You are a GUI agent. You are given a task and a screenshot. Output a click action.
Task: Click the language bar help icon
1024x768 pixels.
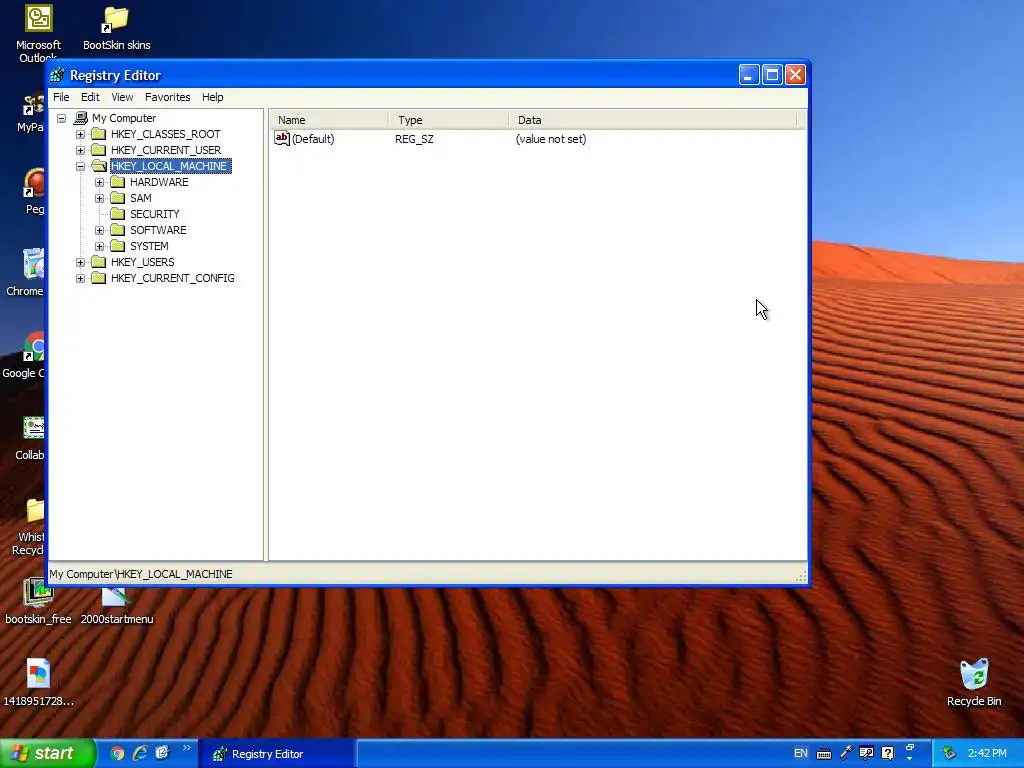click(888, 753)
